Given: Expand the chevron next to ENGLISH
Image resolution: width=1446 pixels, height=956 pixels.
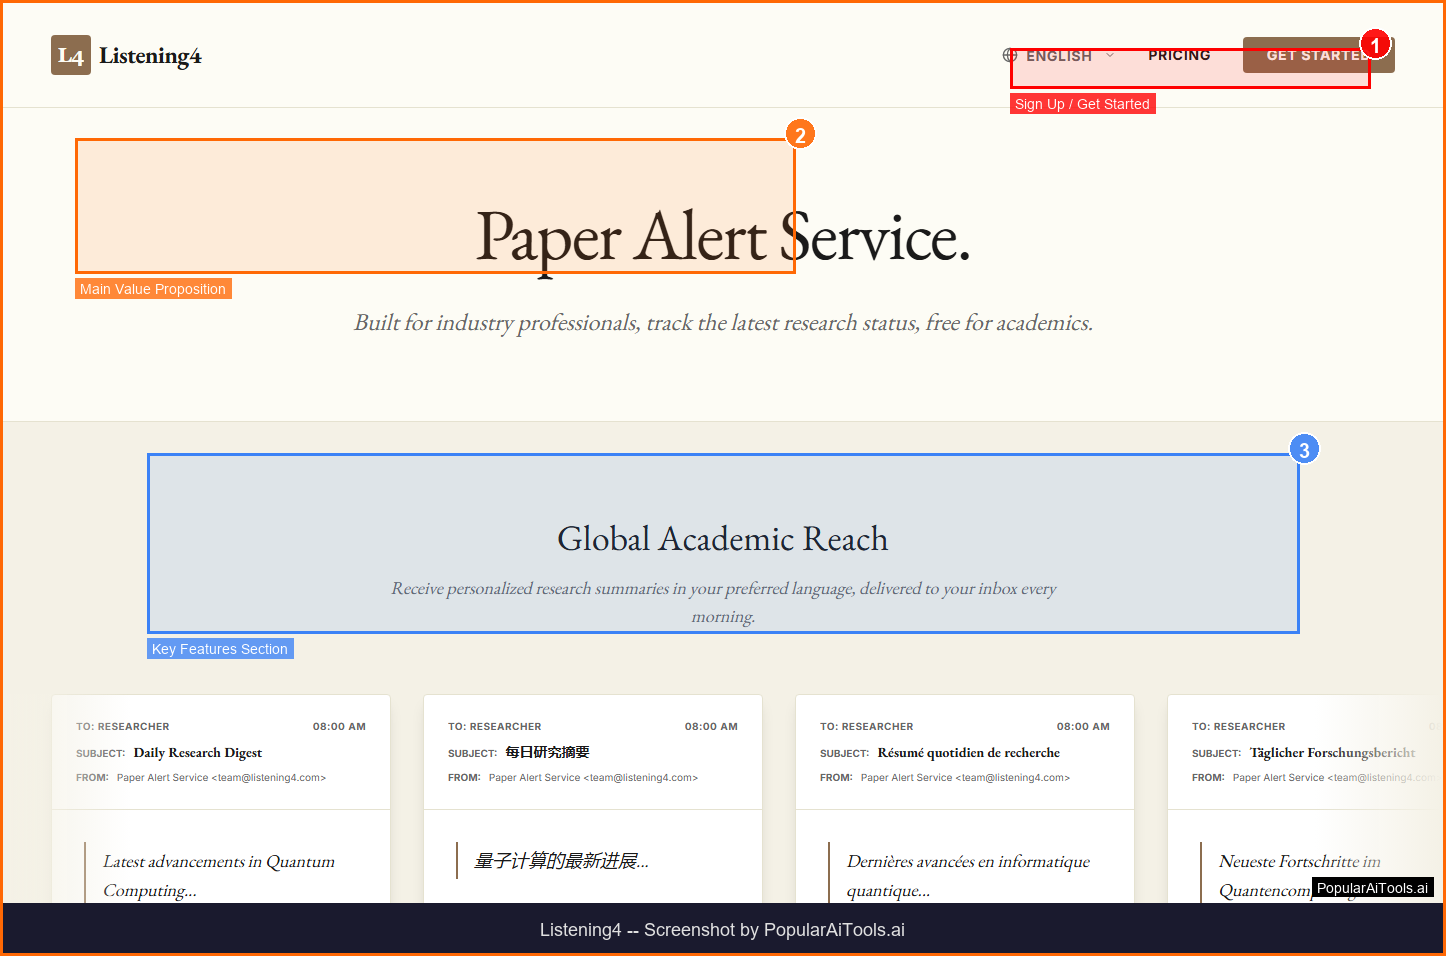Looking at the screenshot, I should click(x=1110, y=56).
